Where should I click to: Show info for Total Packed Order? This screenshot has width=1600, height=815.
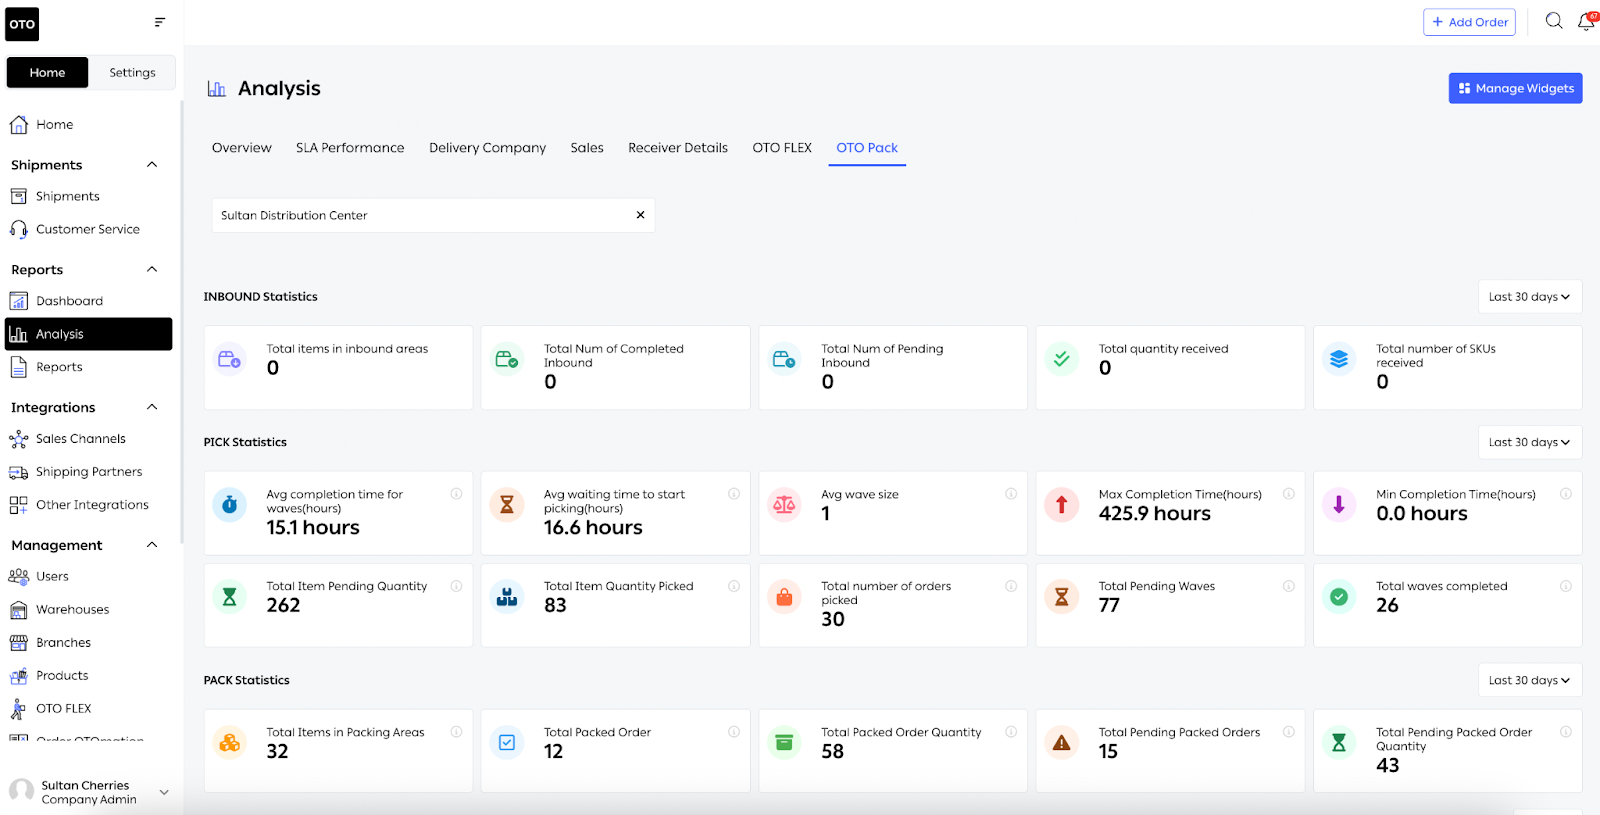734,732
